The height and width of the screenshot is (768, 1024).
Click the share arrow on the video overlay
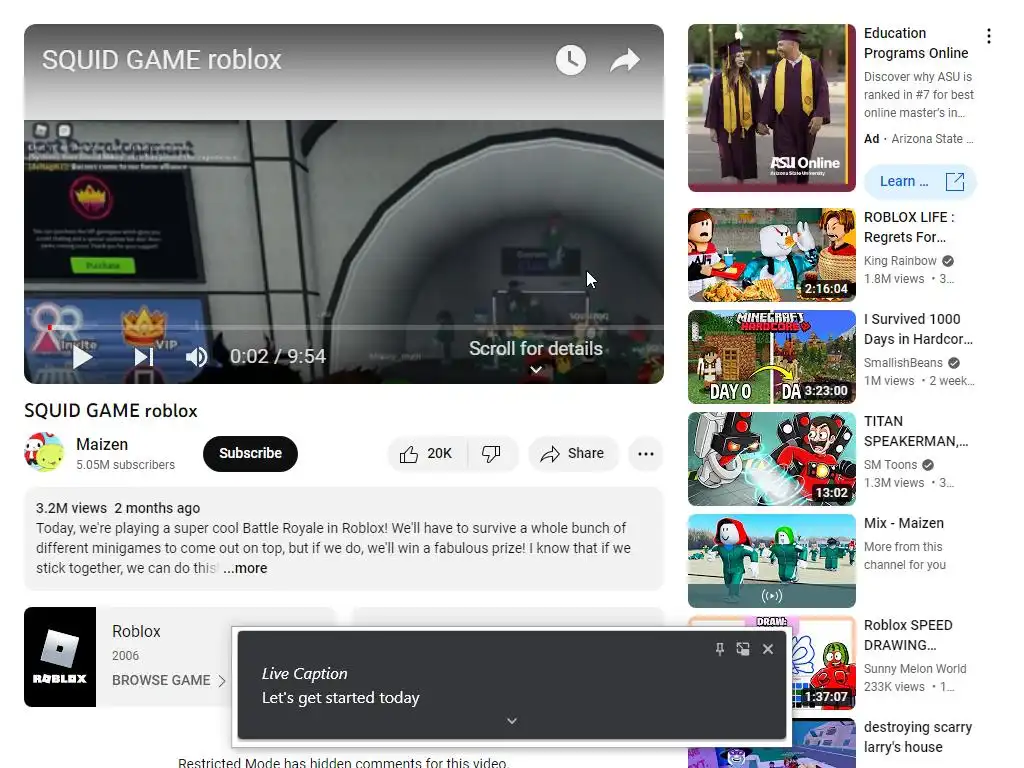pyautogui.click(x=625, y=60)
